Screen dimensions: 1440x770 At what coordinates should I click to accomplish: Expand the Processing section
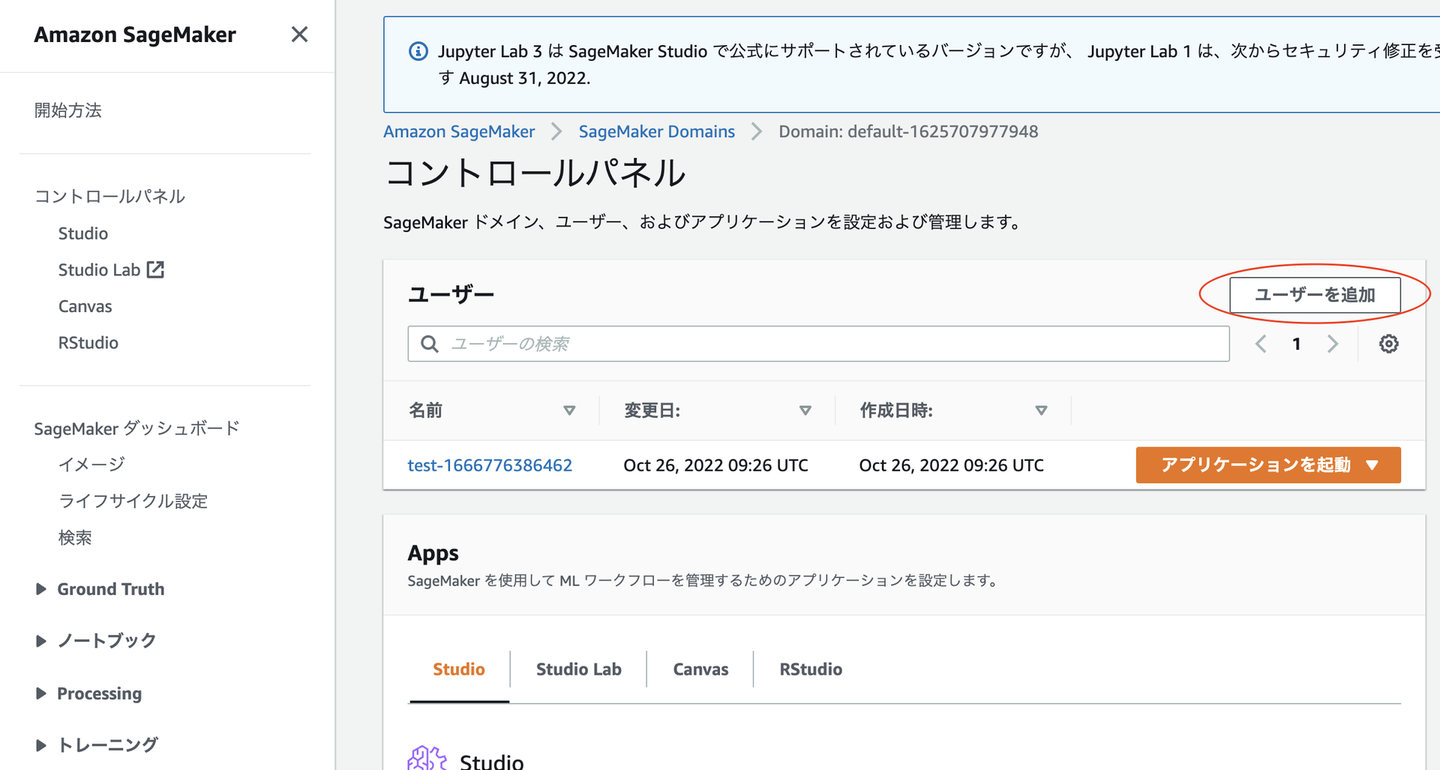pyautogui.click(x=41, y=693)
